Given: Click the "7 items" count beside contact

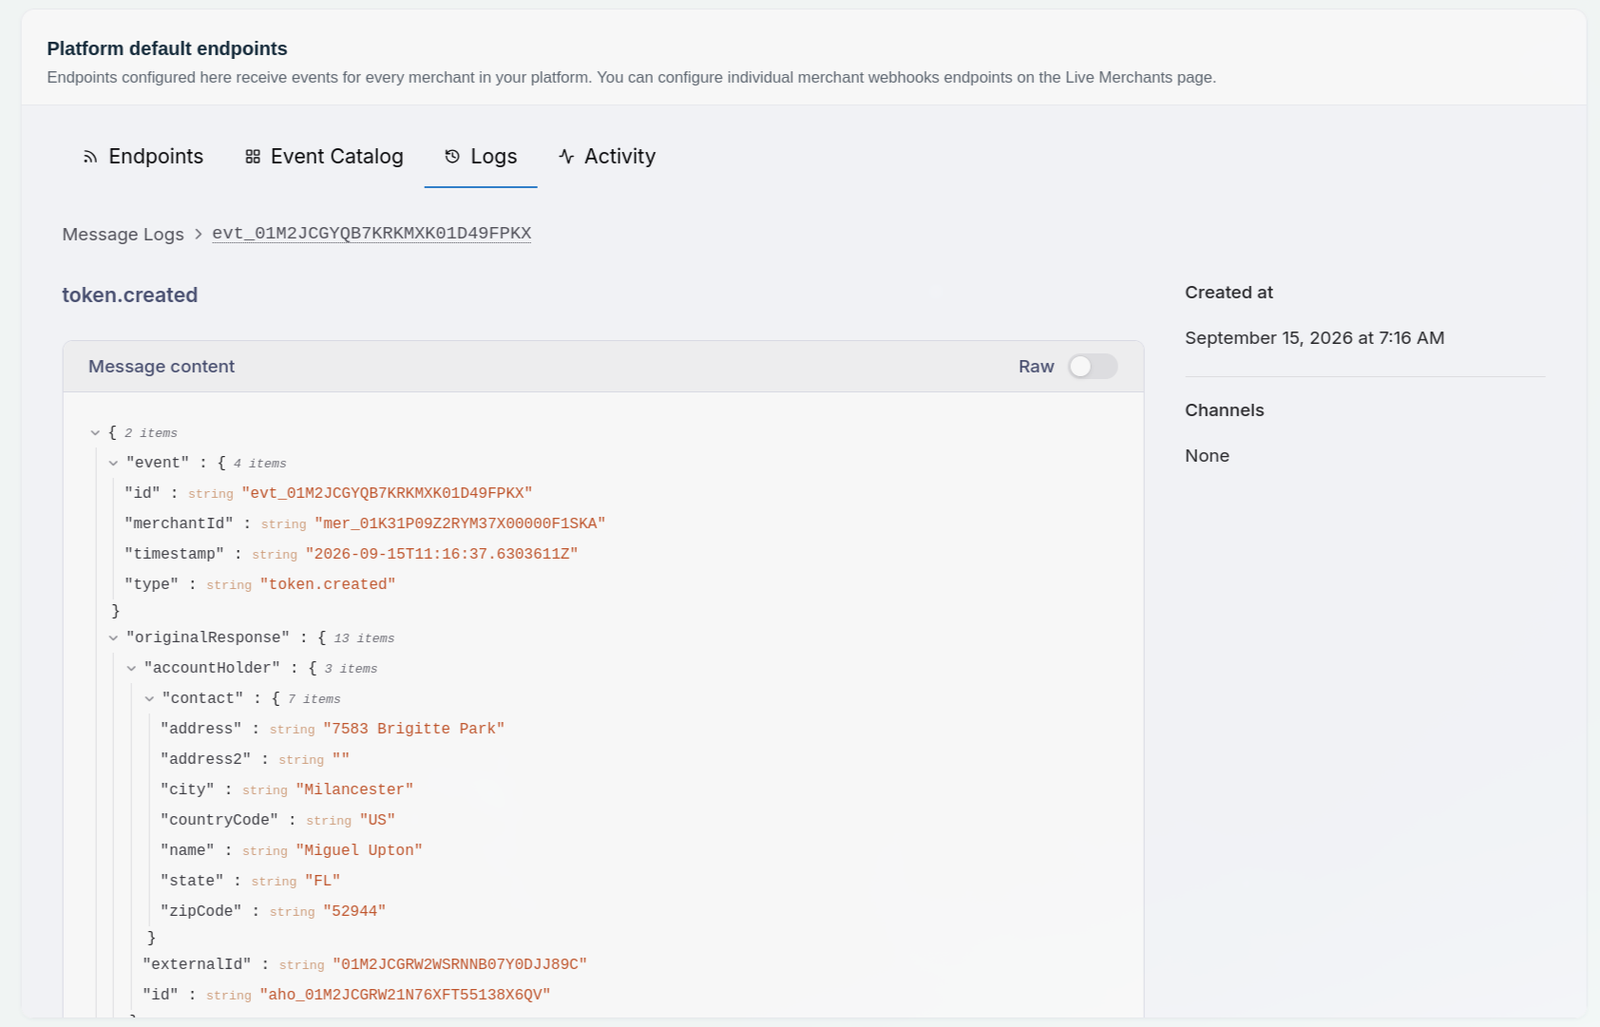Looking at the screenshot, I should point(314,699).
